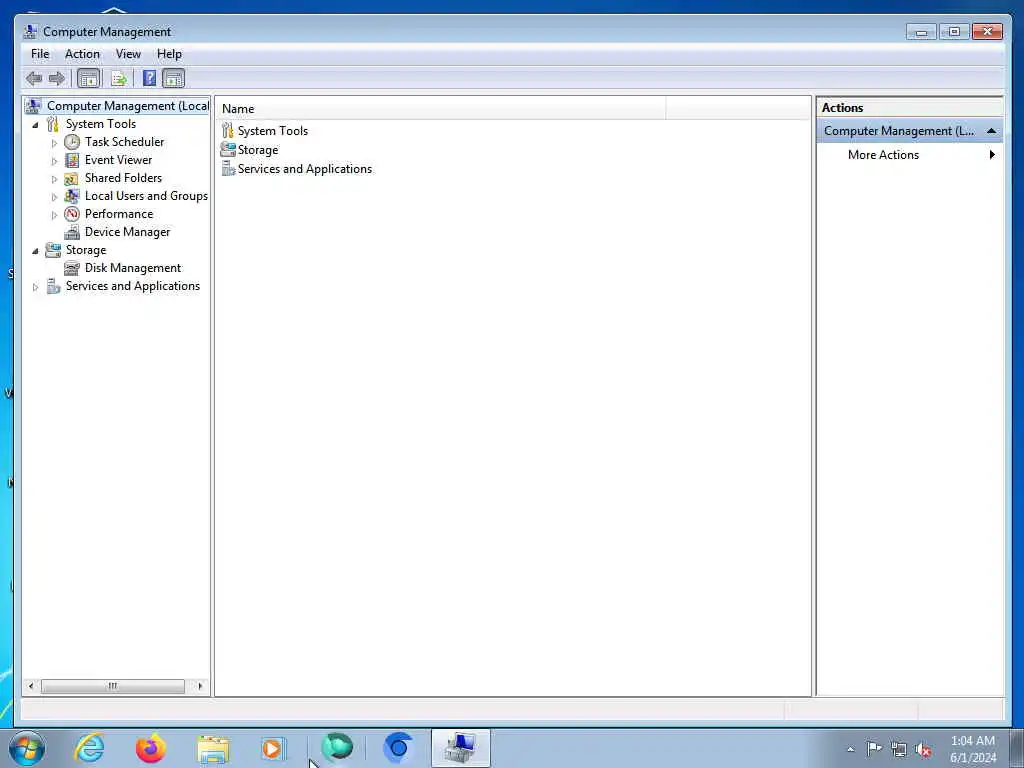
Task: Click the Export List toolbar icon
Action: pyautogui.click(x=119, y=79)
